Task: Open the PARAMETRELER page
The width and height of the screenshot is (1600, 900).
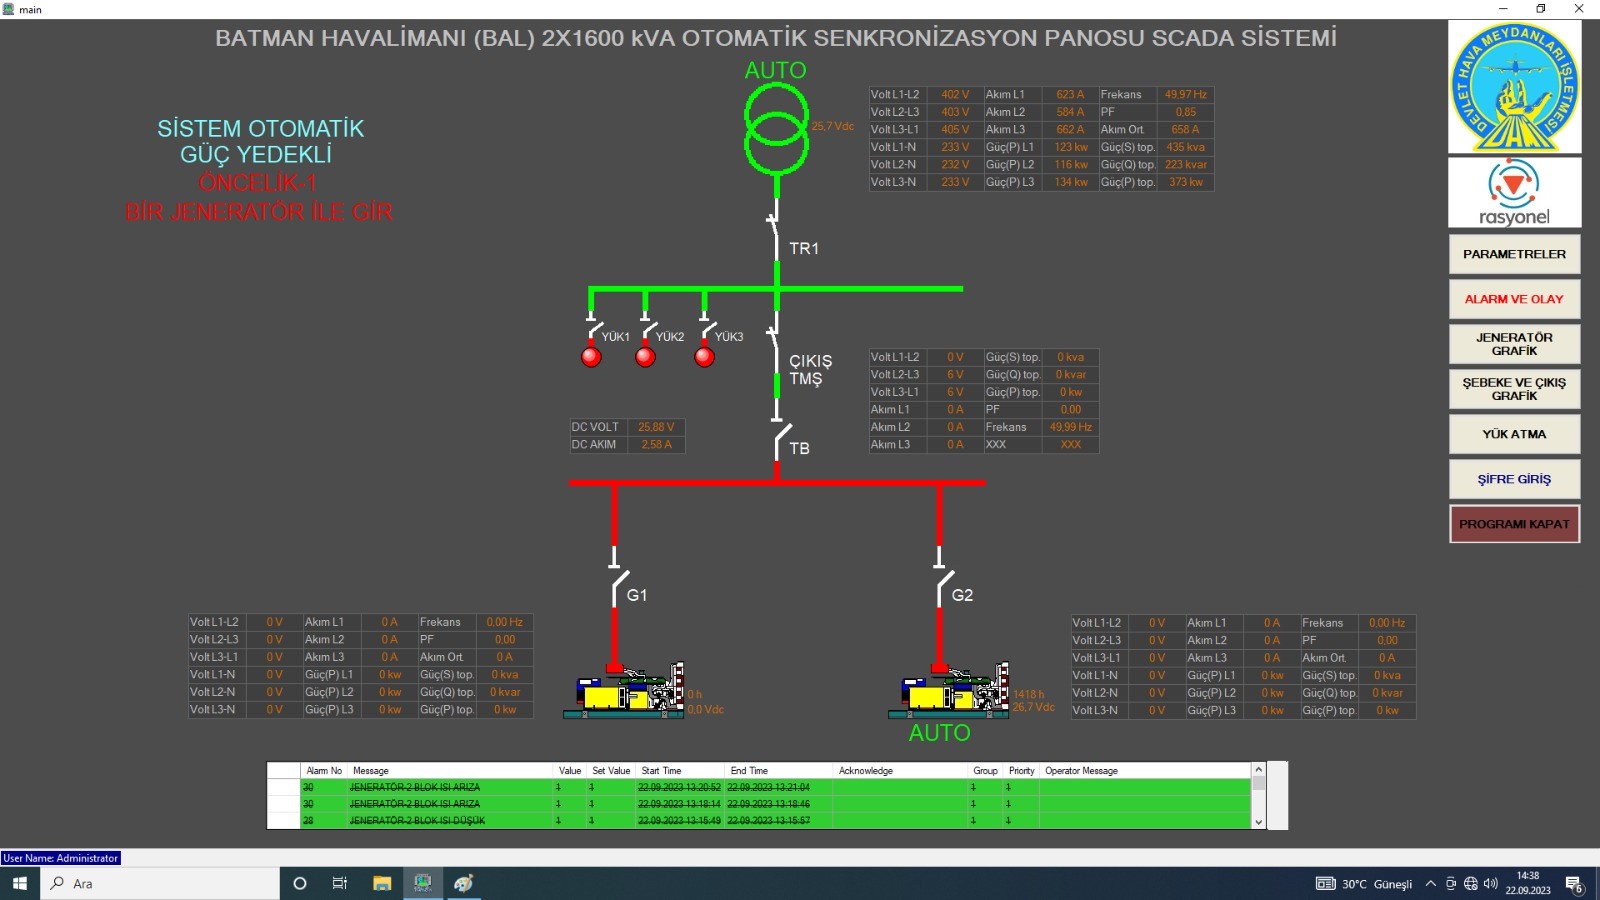Action: (1514, 254)
